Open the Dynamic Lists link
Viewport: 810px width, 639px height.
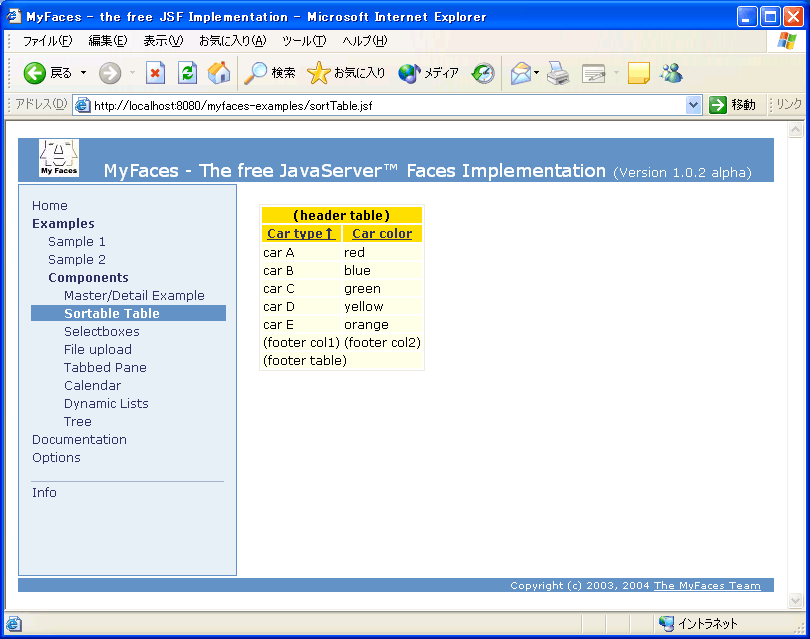(x=106, y=403)
